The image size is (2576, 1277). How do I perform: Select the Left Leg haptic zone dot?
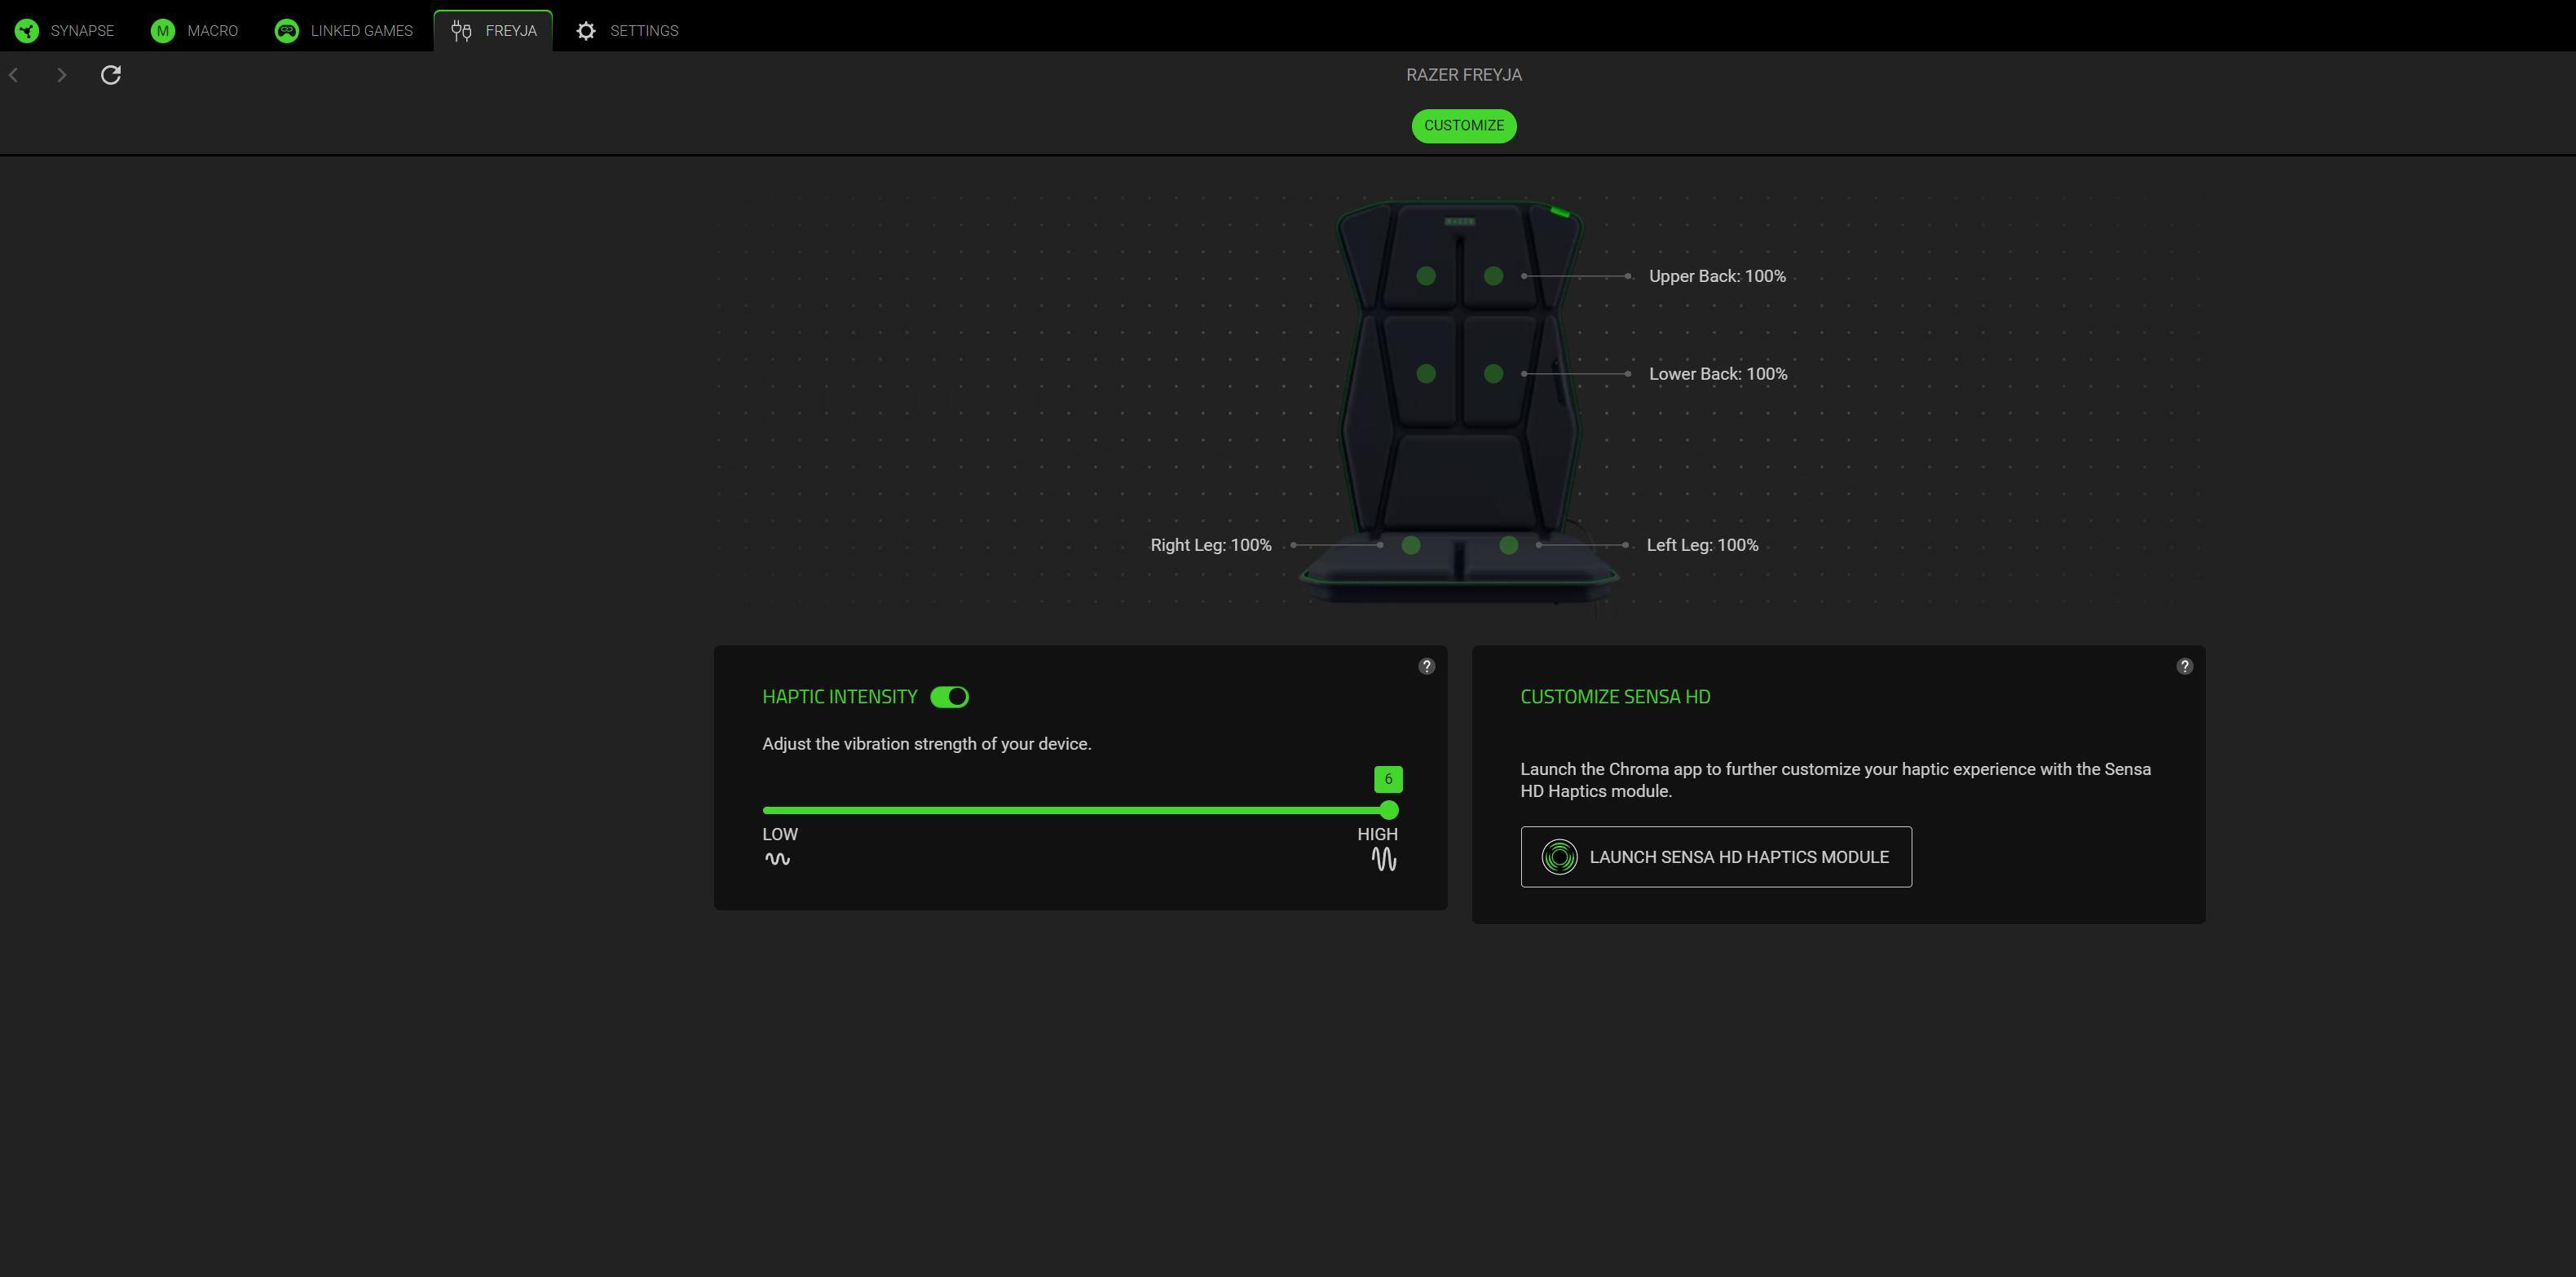click(x=1508, y=545)
